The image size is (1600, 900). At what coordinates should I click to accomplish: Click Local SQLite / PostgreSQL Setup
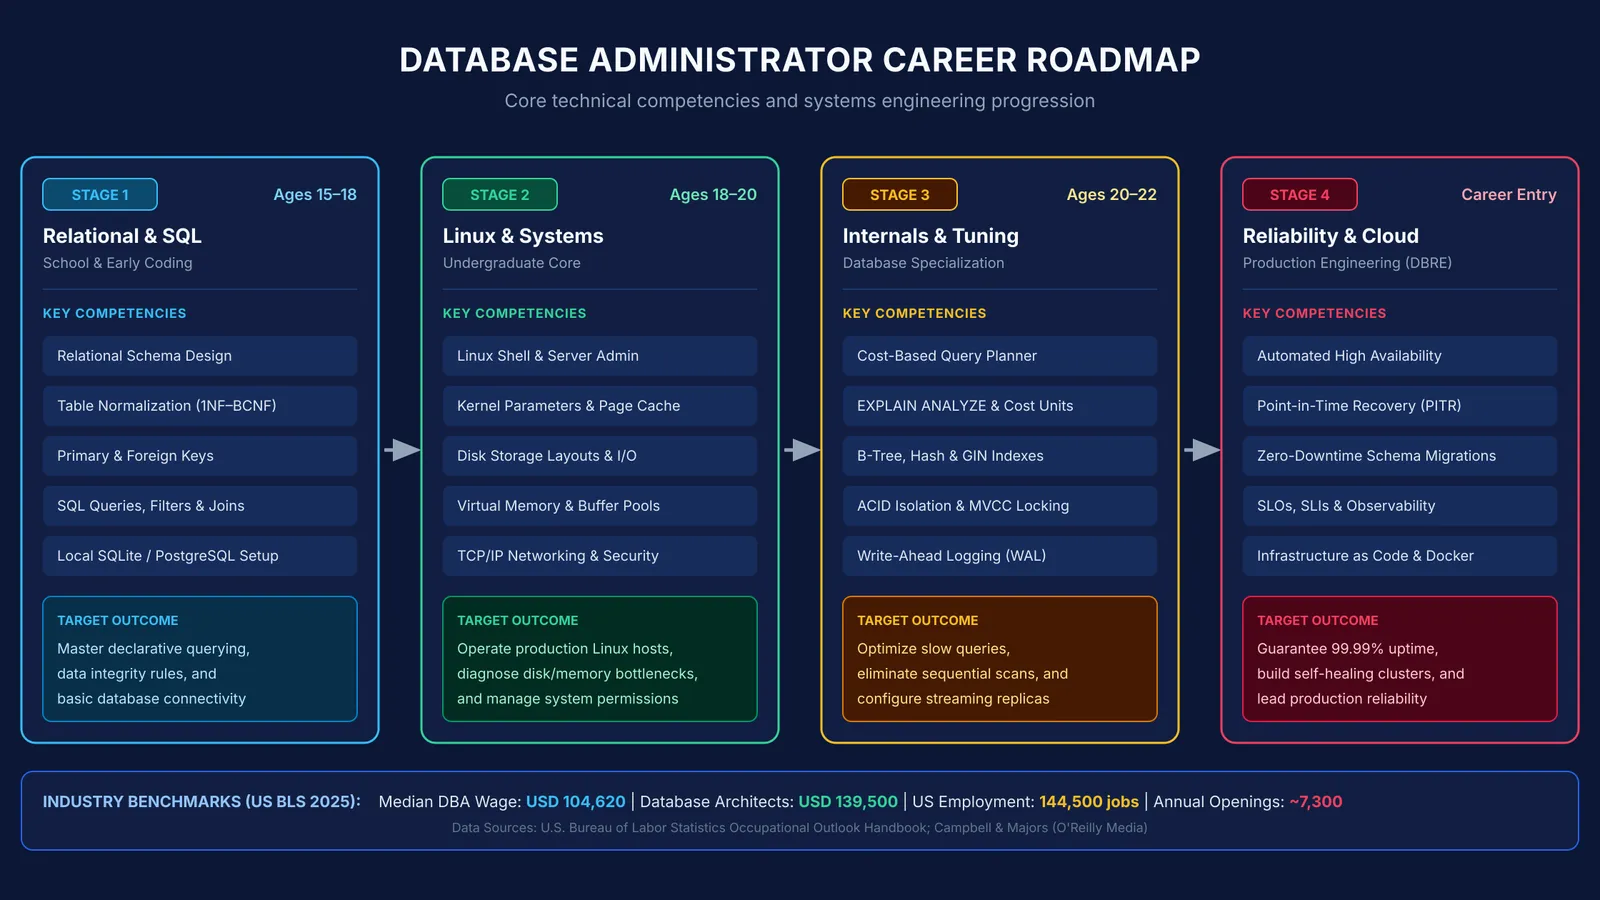pos(200,556)
